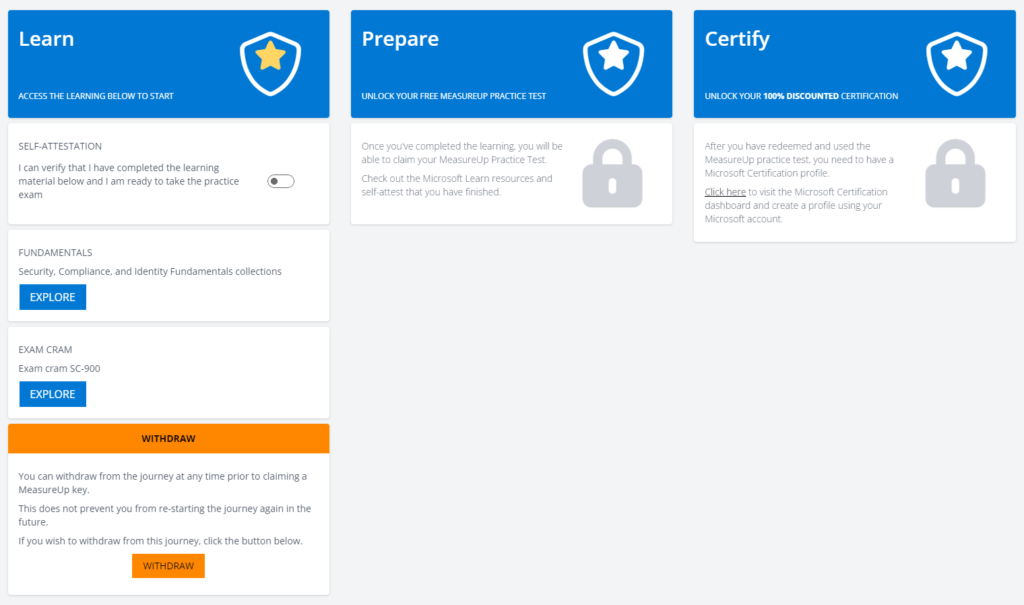The width and height of the screenshot is (1024, 605).
Task: Click the star shield icon in Certify header
Action: (x=956, y=61)
